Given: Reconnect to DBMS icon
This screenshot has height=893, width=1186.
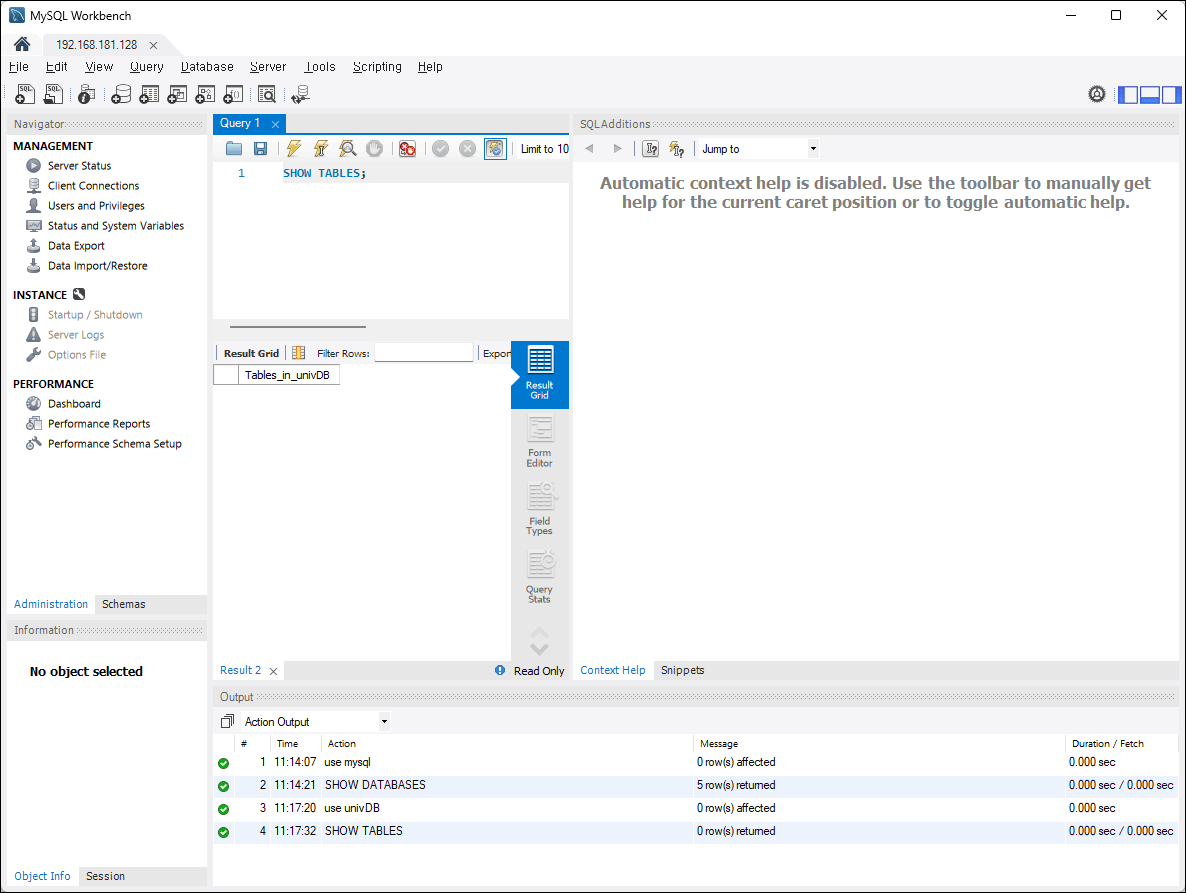Looking at the screenshot, I should tap(300, 94).
